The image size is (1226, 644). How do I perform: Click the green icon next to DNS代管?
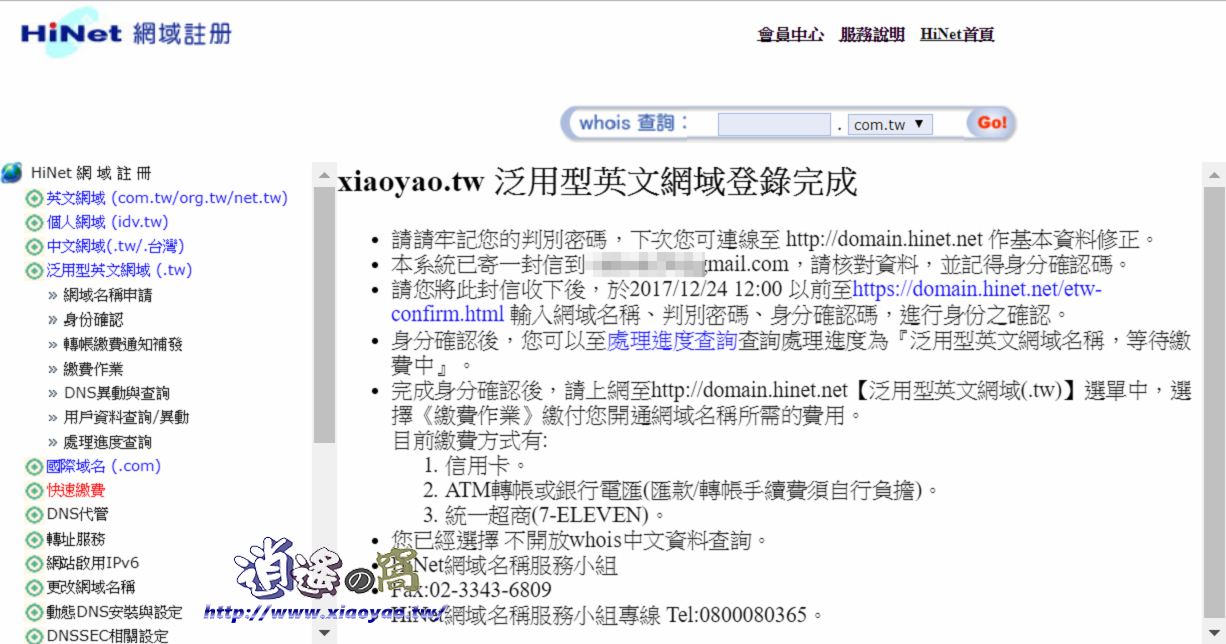point(34,514)
